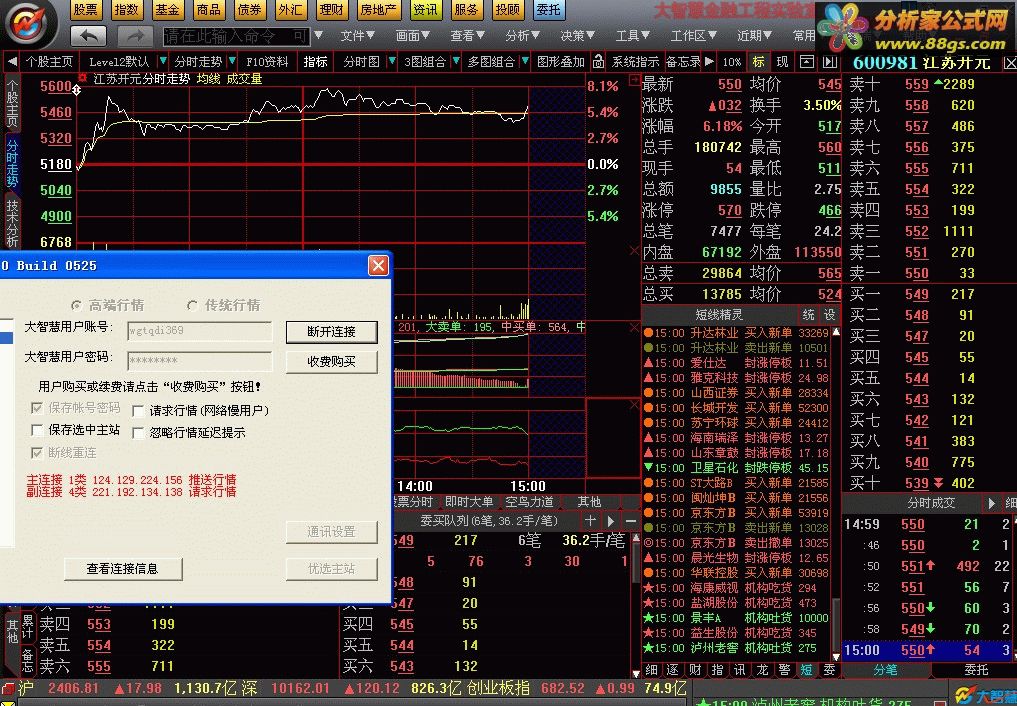
Task: Click the 设 button in 短线精灵 header
Action: [828, 314]
